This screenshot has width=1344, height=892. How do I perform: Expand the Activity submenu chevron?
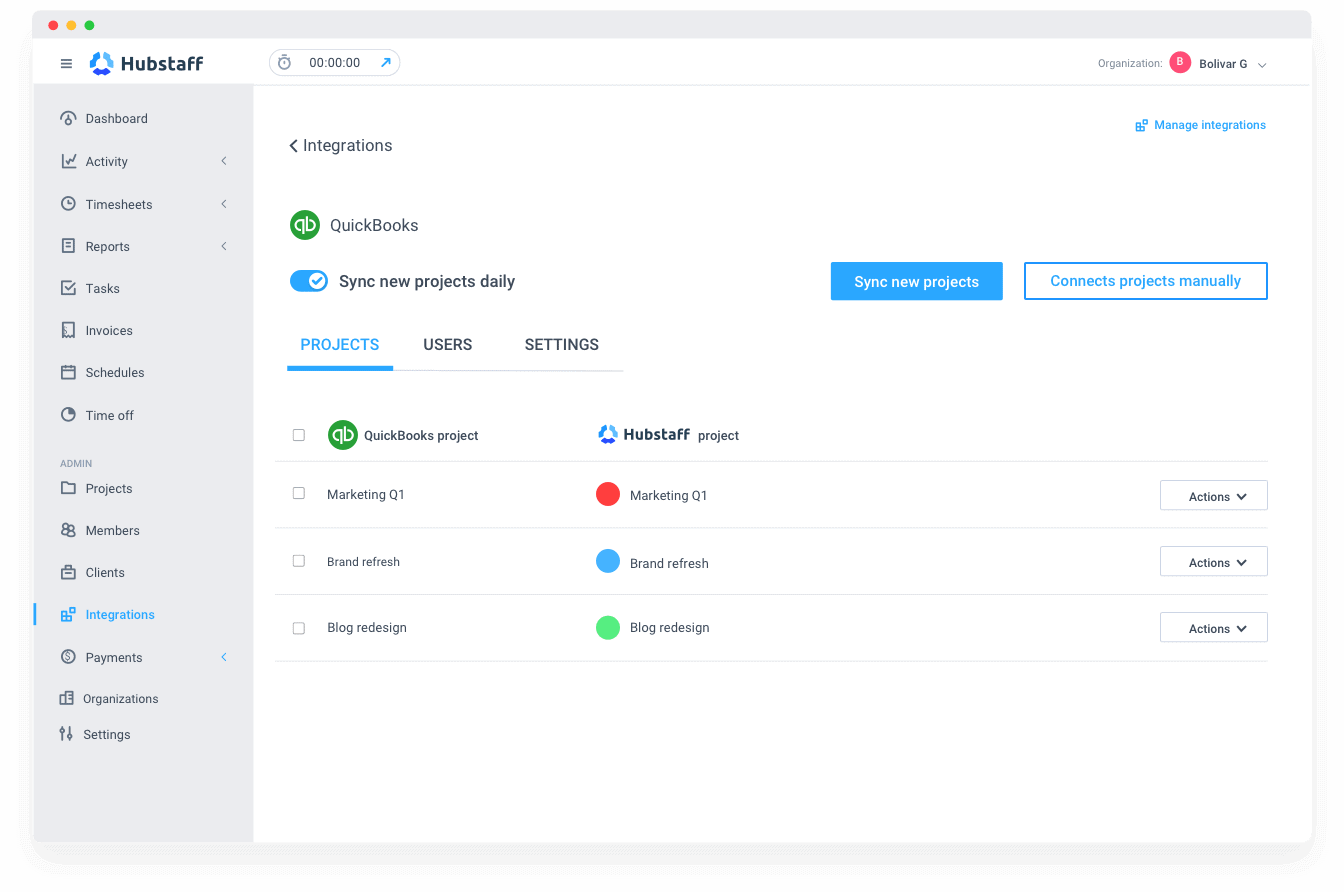click(x=224, y=161)
